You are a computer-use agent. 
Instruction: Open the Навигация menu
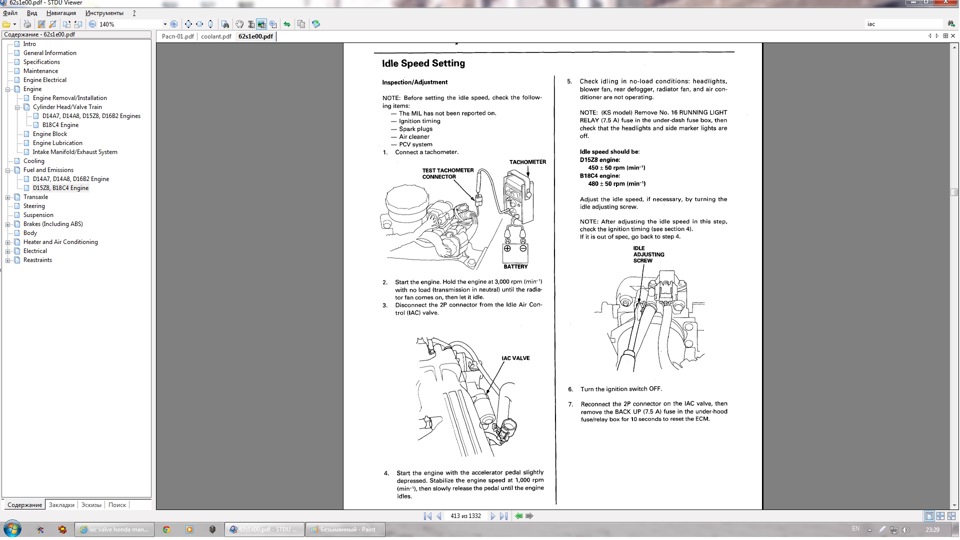click(61, 13)
